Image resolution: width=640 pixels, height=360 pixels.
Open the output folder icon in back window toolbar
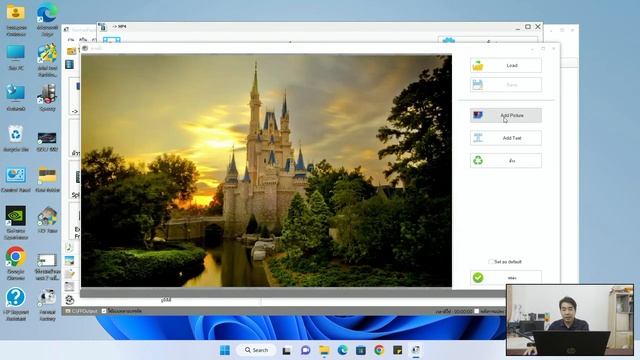tap(71, 51)
